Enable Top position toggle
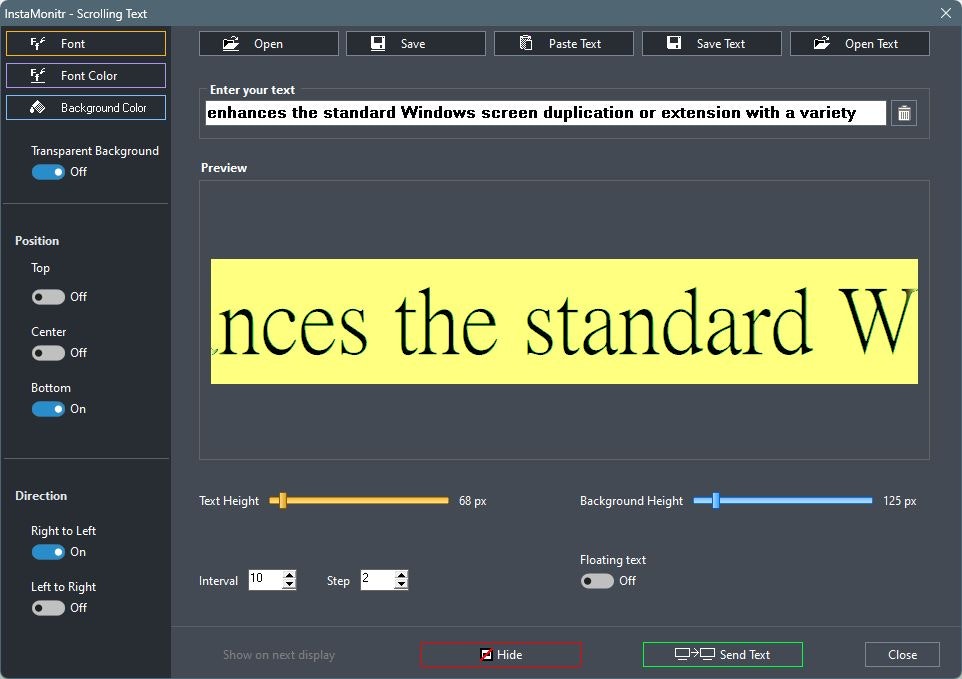This screenshot has width=962, height=679. click(x=48, y=297)
